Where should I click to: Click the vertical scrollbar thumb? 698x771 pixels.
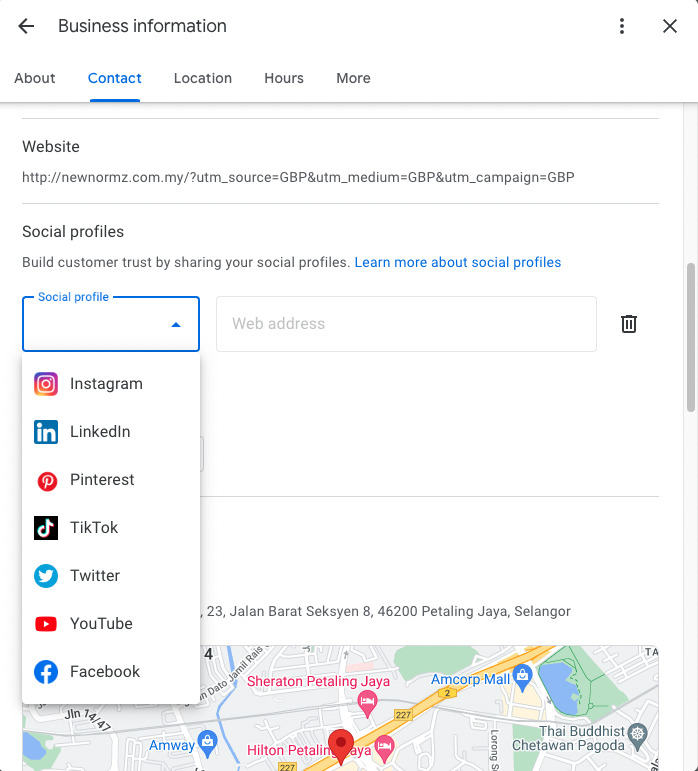point(691,337)
